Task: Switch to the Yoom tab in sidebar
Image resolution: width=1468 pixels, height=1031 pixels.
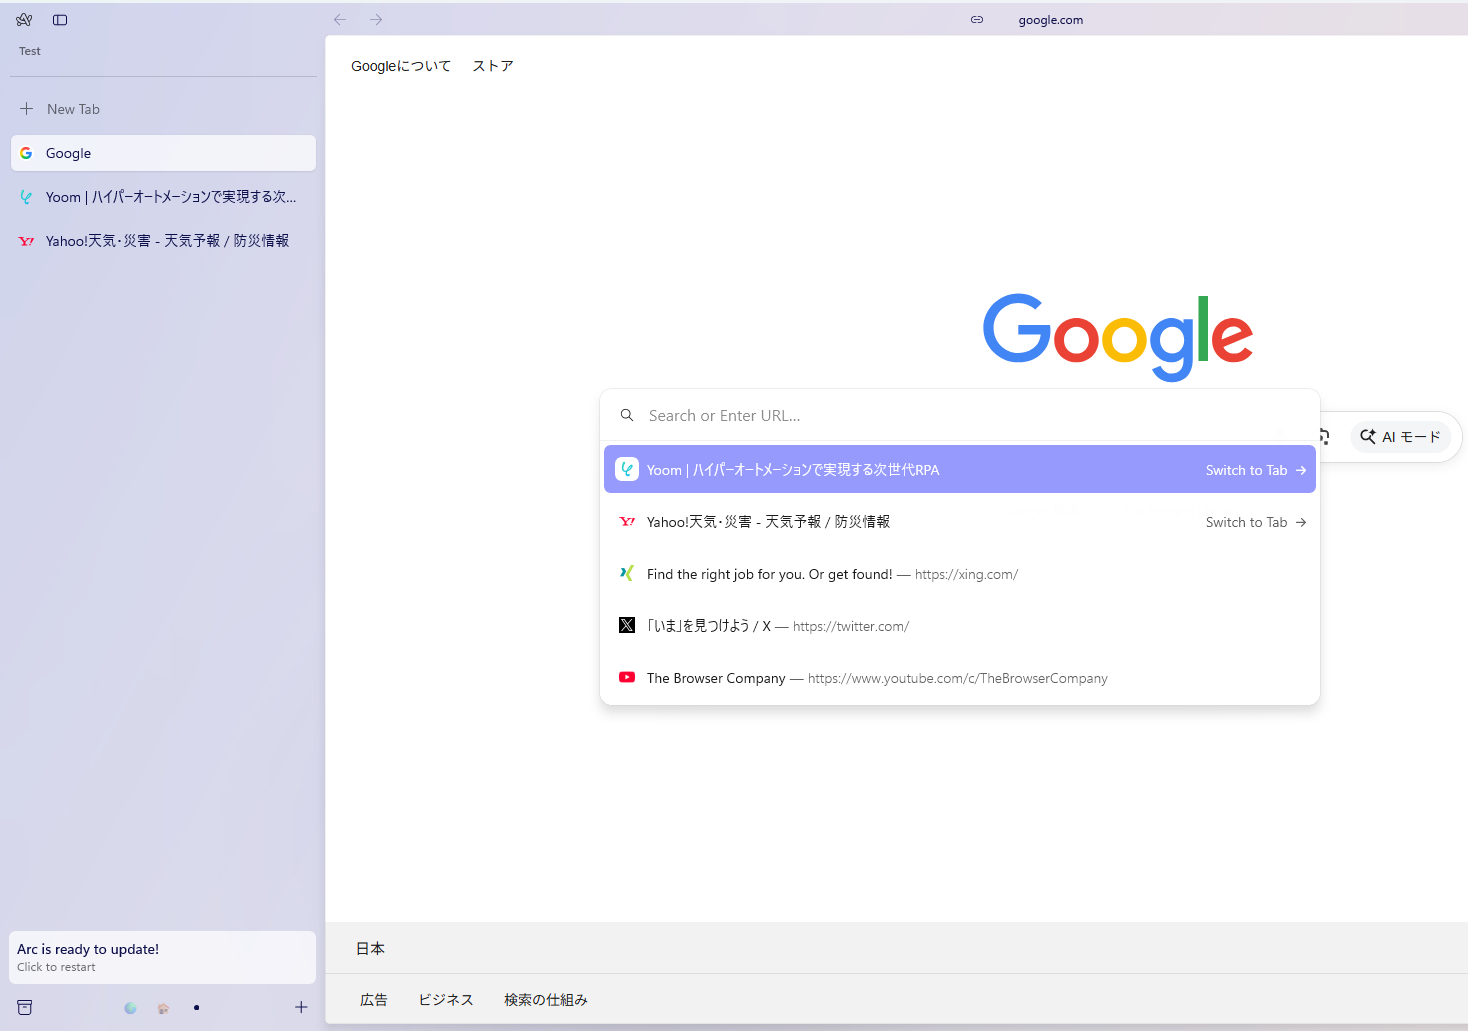Action: [x=163, y=197]
